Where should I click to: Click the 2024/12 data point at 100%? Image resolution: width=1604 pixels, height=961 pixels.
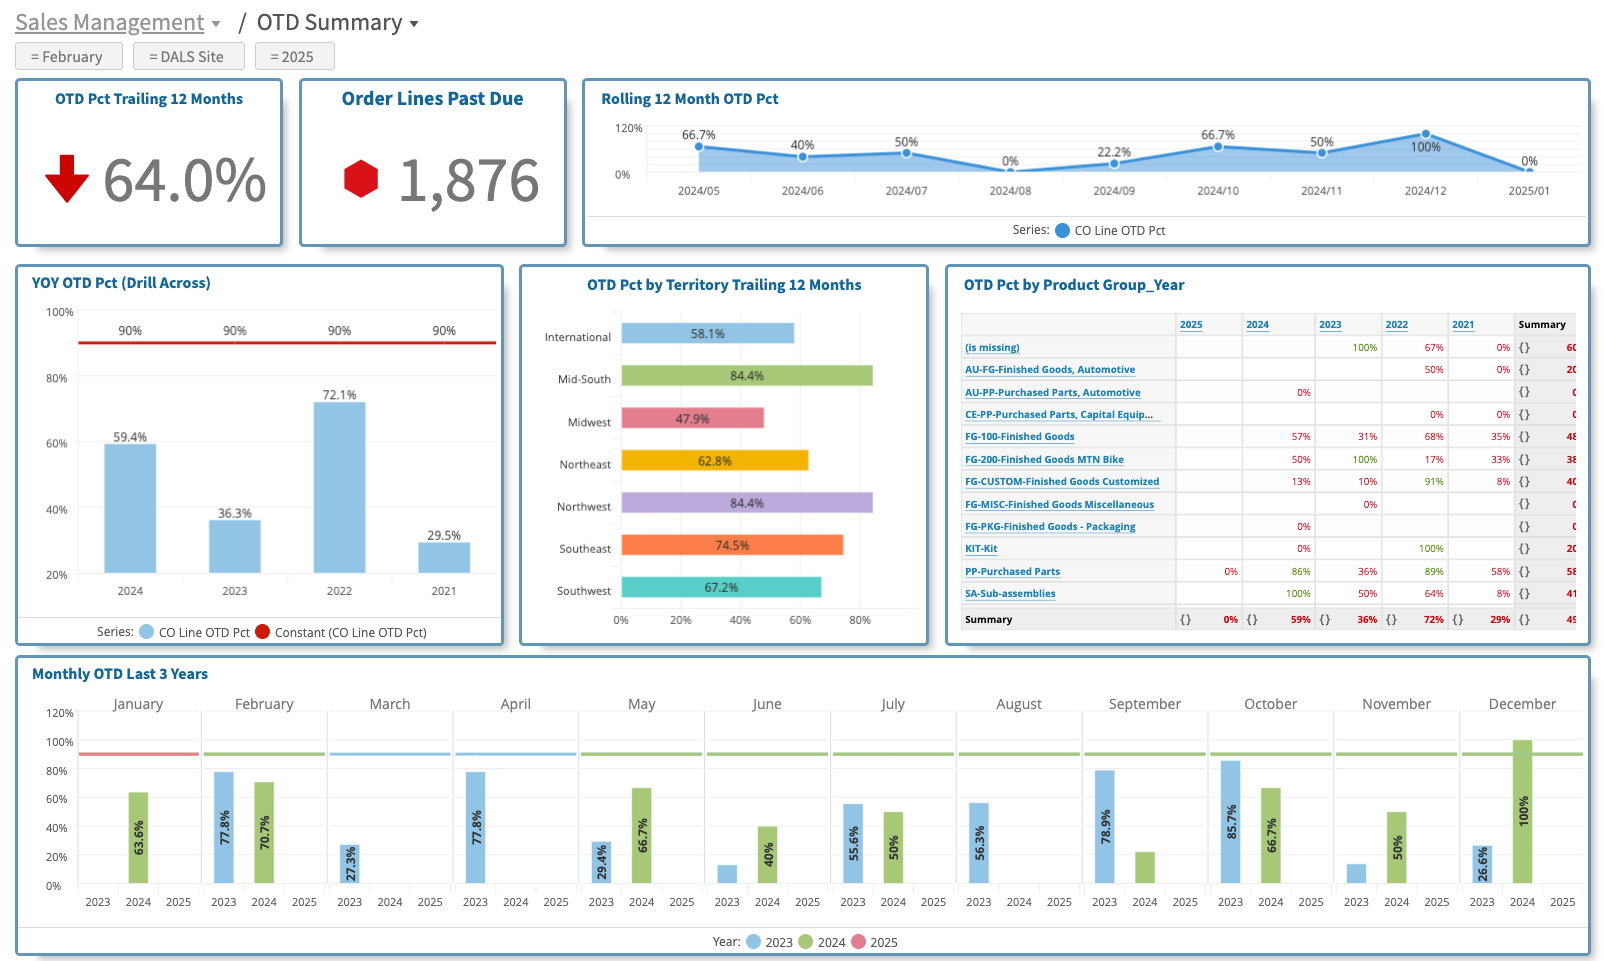[x=1425, y=134]
